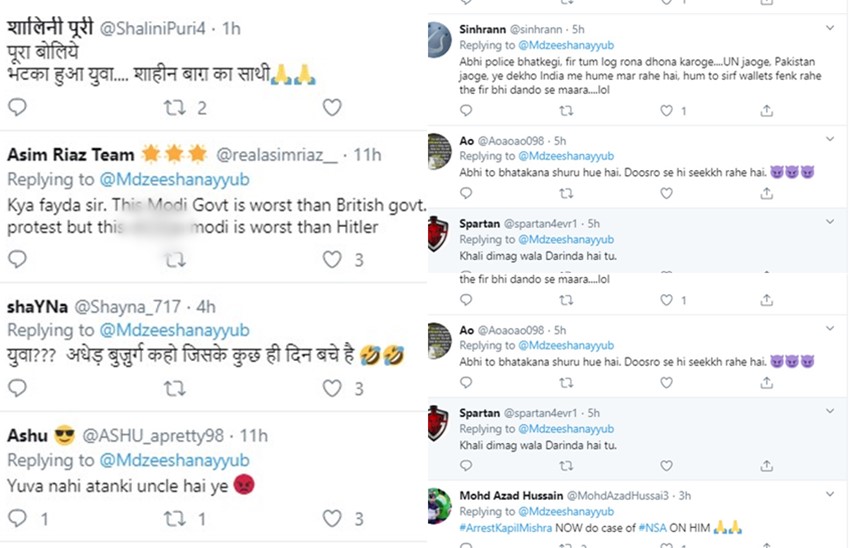The image size is (850, 548).
Task: Open the #NSA hashtag link
Action: (655, 526)
